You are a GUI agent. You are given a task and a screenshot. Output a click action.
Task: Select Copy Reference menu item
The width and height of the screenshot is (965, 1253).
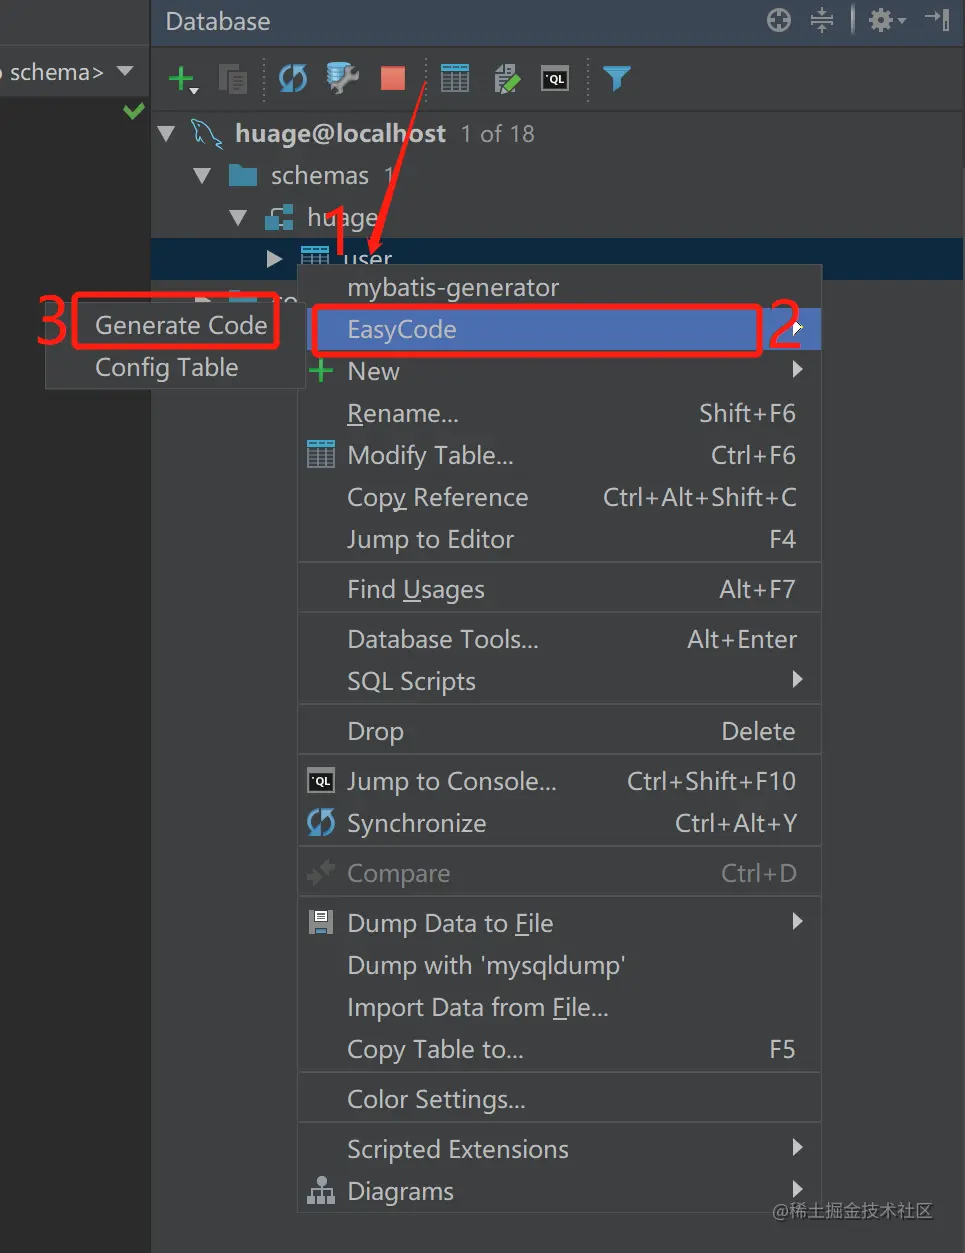coord(560,497)
